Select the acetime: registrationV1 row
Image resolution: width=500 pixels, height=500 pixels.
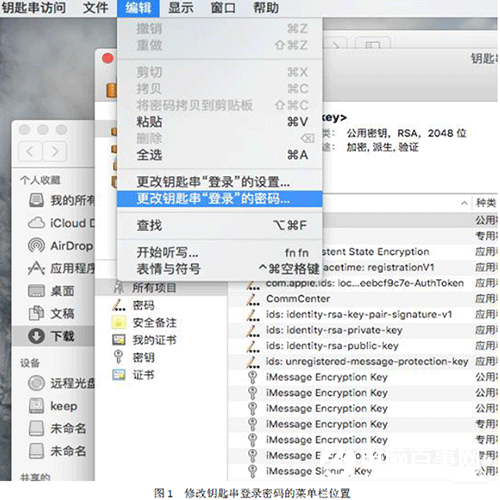[x=410, y=268]
